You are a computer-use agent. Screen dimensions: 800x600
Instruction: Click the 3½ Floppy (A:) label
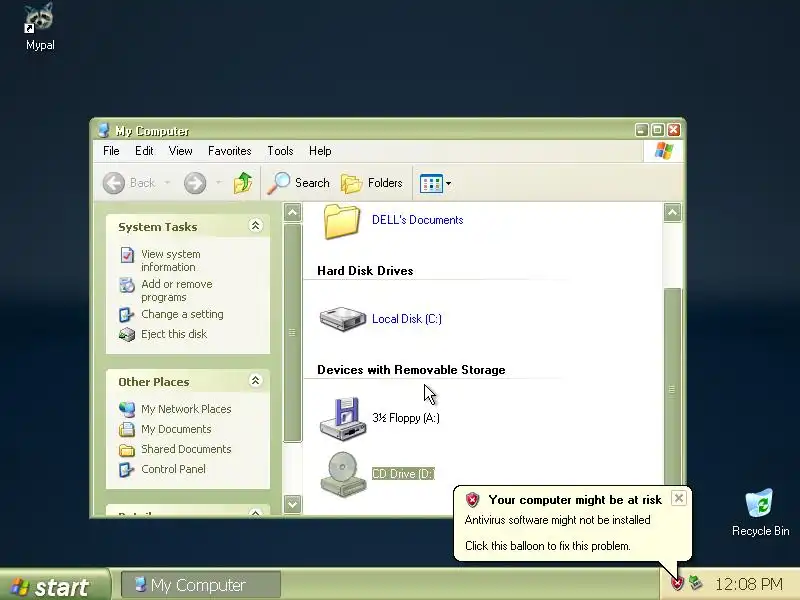click(x=406, y=418)
